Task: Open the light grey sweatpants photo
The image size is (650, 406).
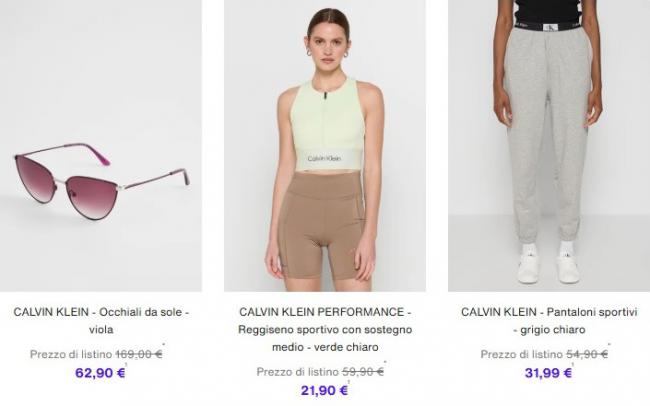Action: pos(549,146)
